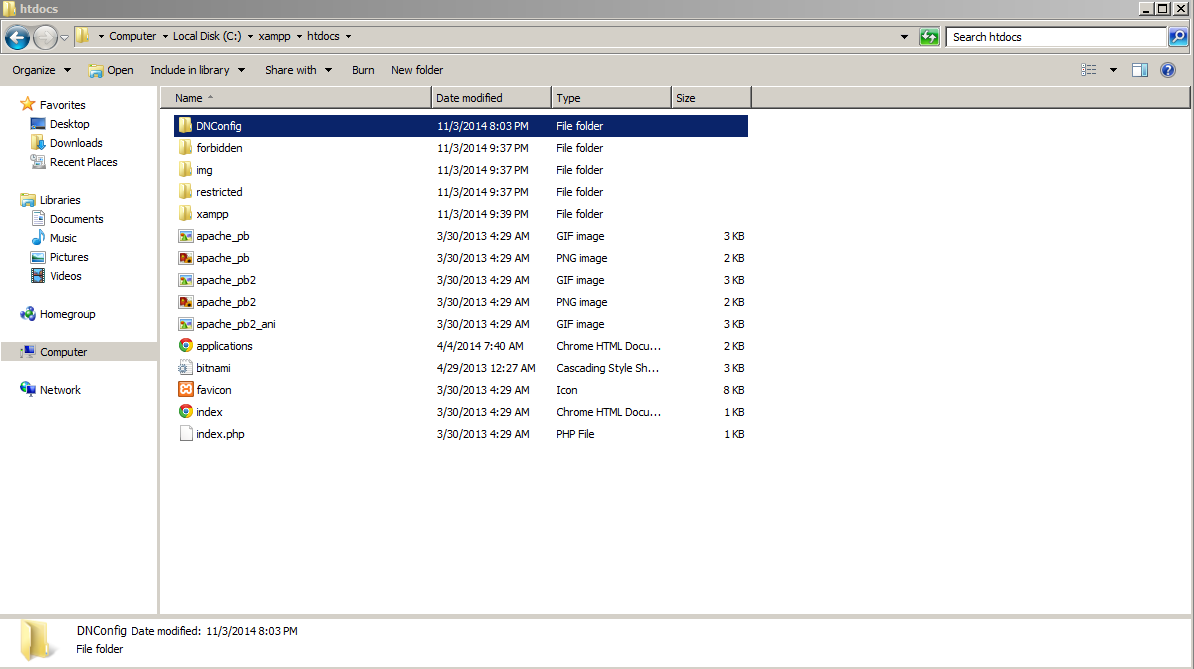Screen dimensions: 1194x669
Task: Click the apache_pb PNG image icon
Action: click(185, 258)
